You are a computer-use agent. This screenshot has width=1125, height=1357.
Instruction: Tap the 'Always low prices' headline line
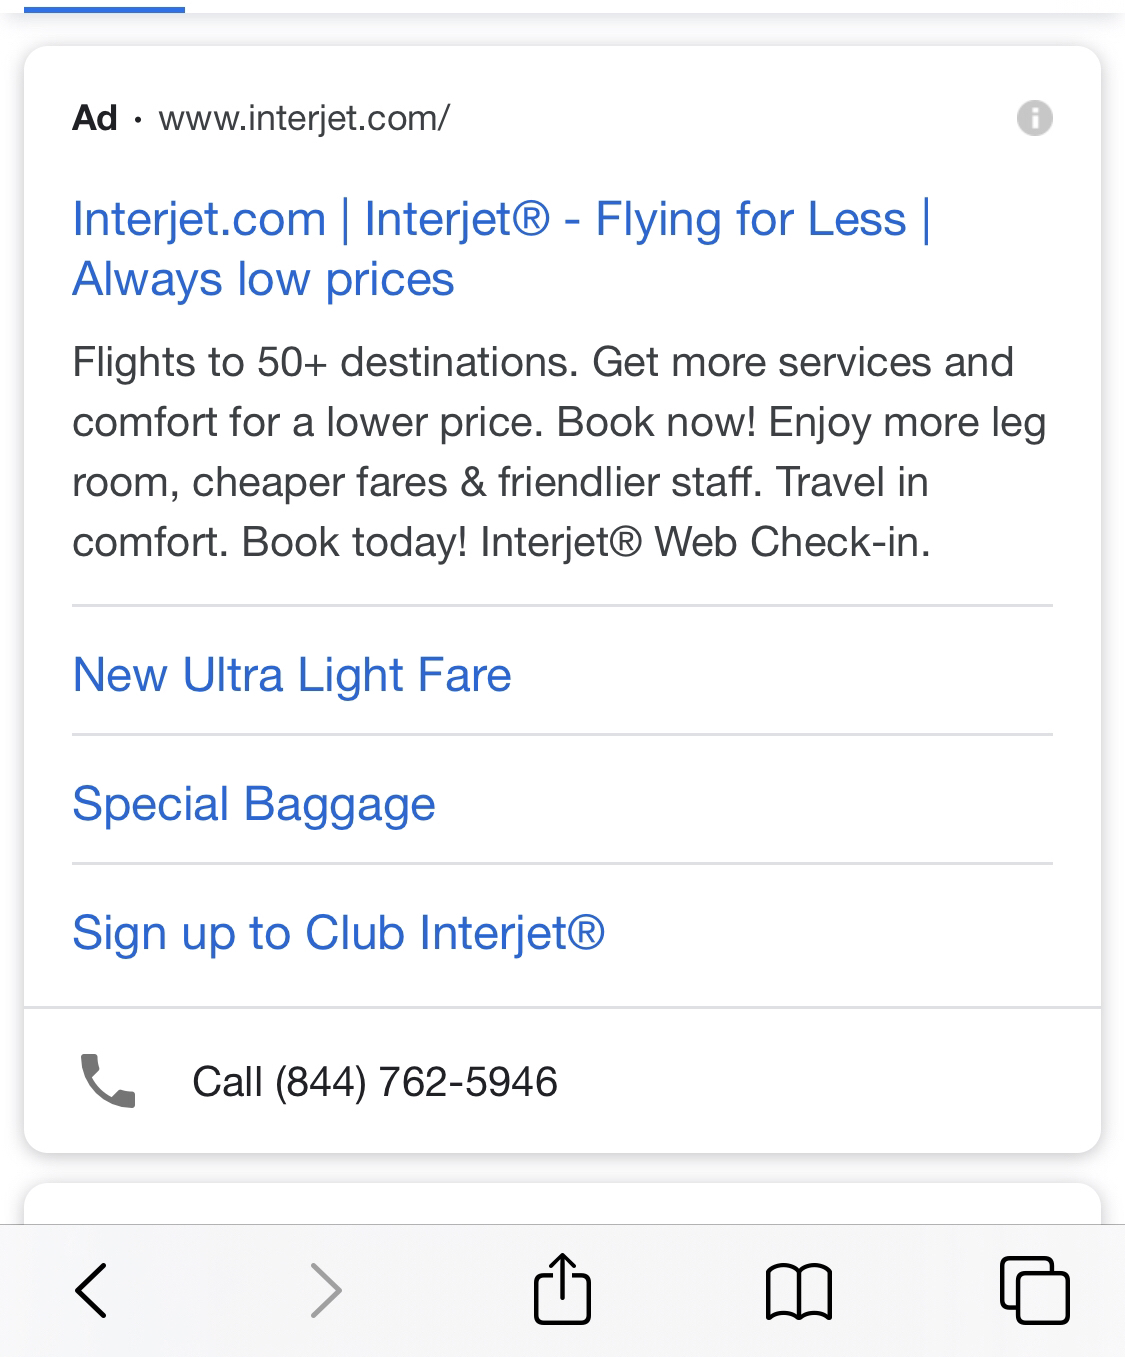click(263, 279)
